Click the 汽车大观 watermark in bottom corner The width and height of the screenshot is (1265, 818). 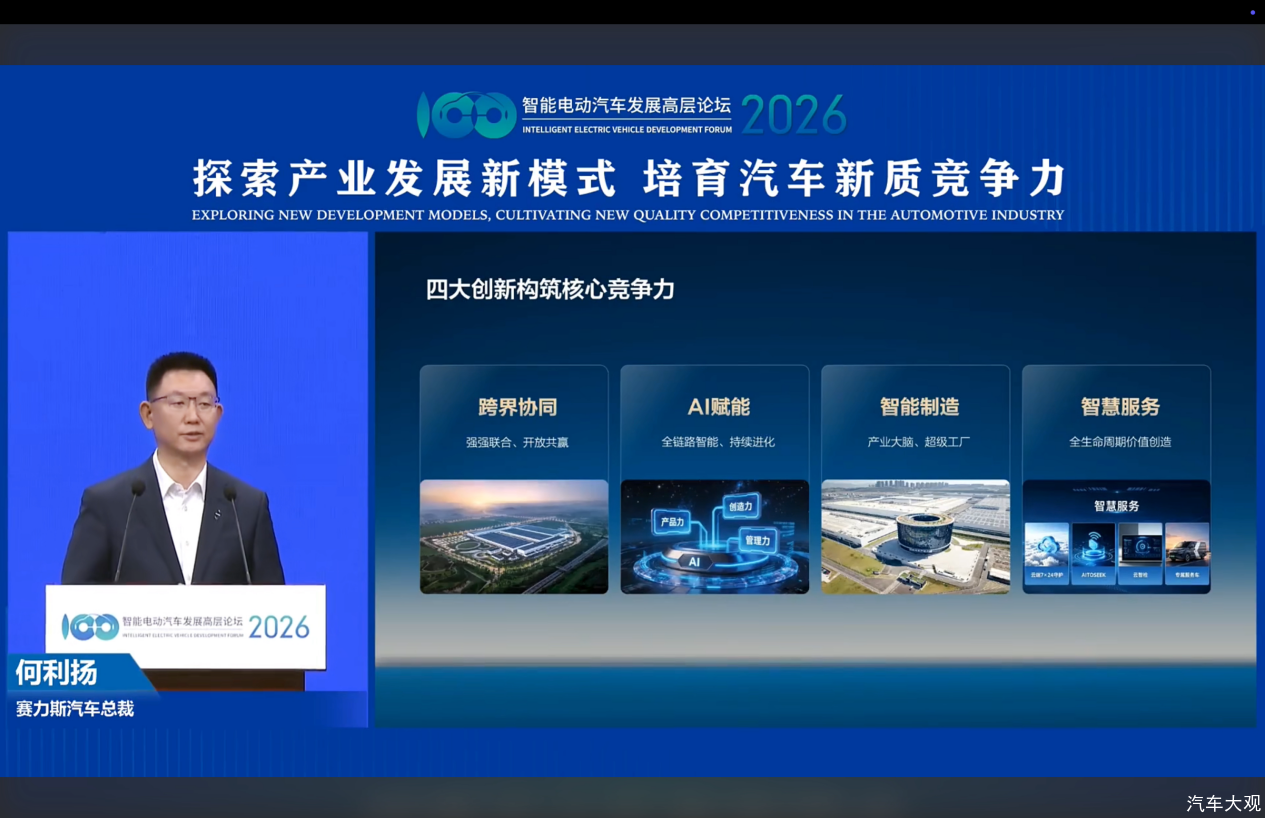click(1223, 803)
